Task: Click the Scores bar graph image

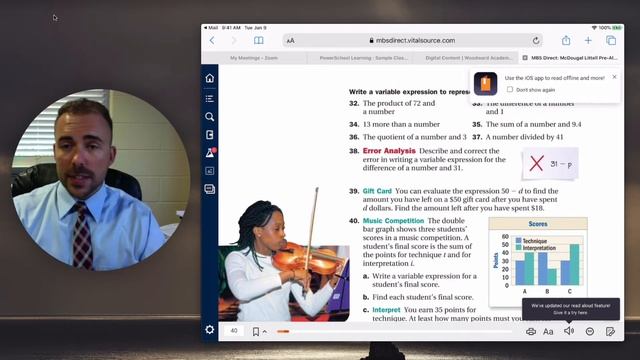Action: (538, 261)
